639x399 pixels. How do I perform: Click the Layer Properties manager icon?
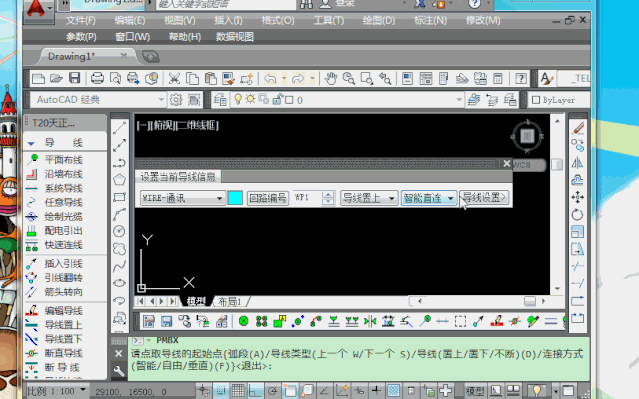tap(220, 100)
